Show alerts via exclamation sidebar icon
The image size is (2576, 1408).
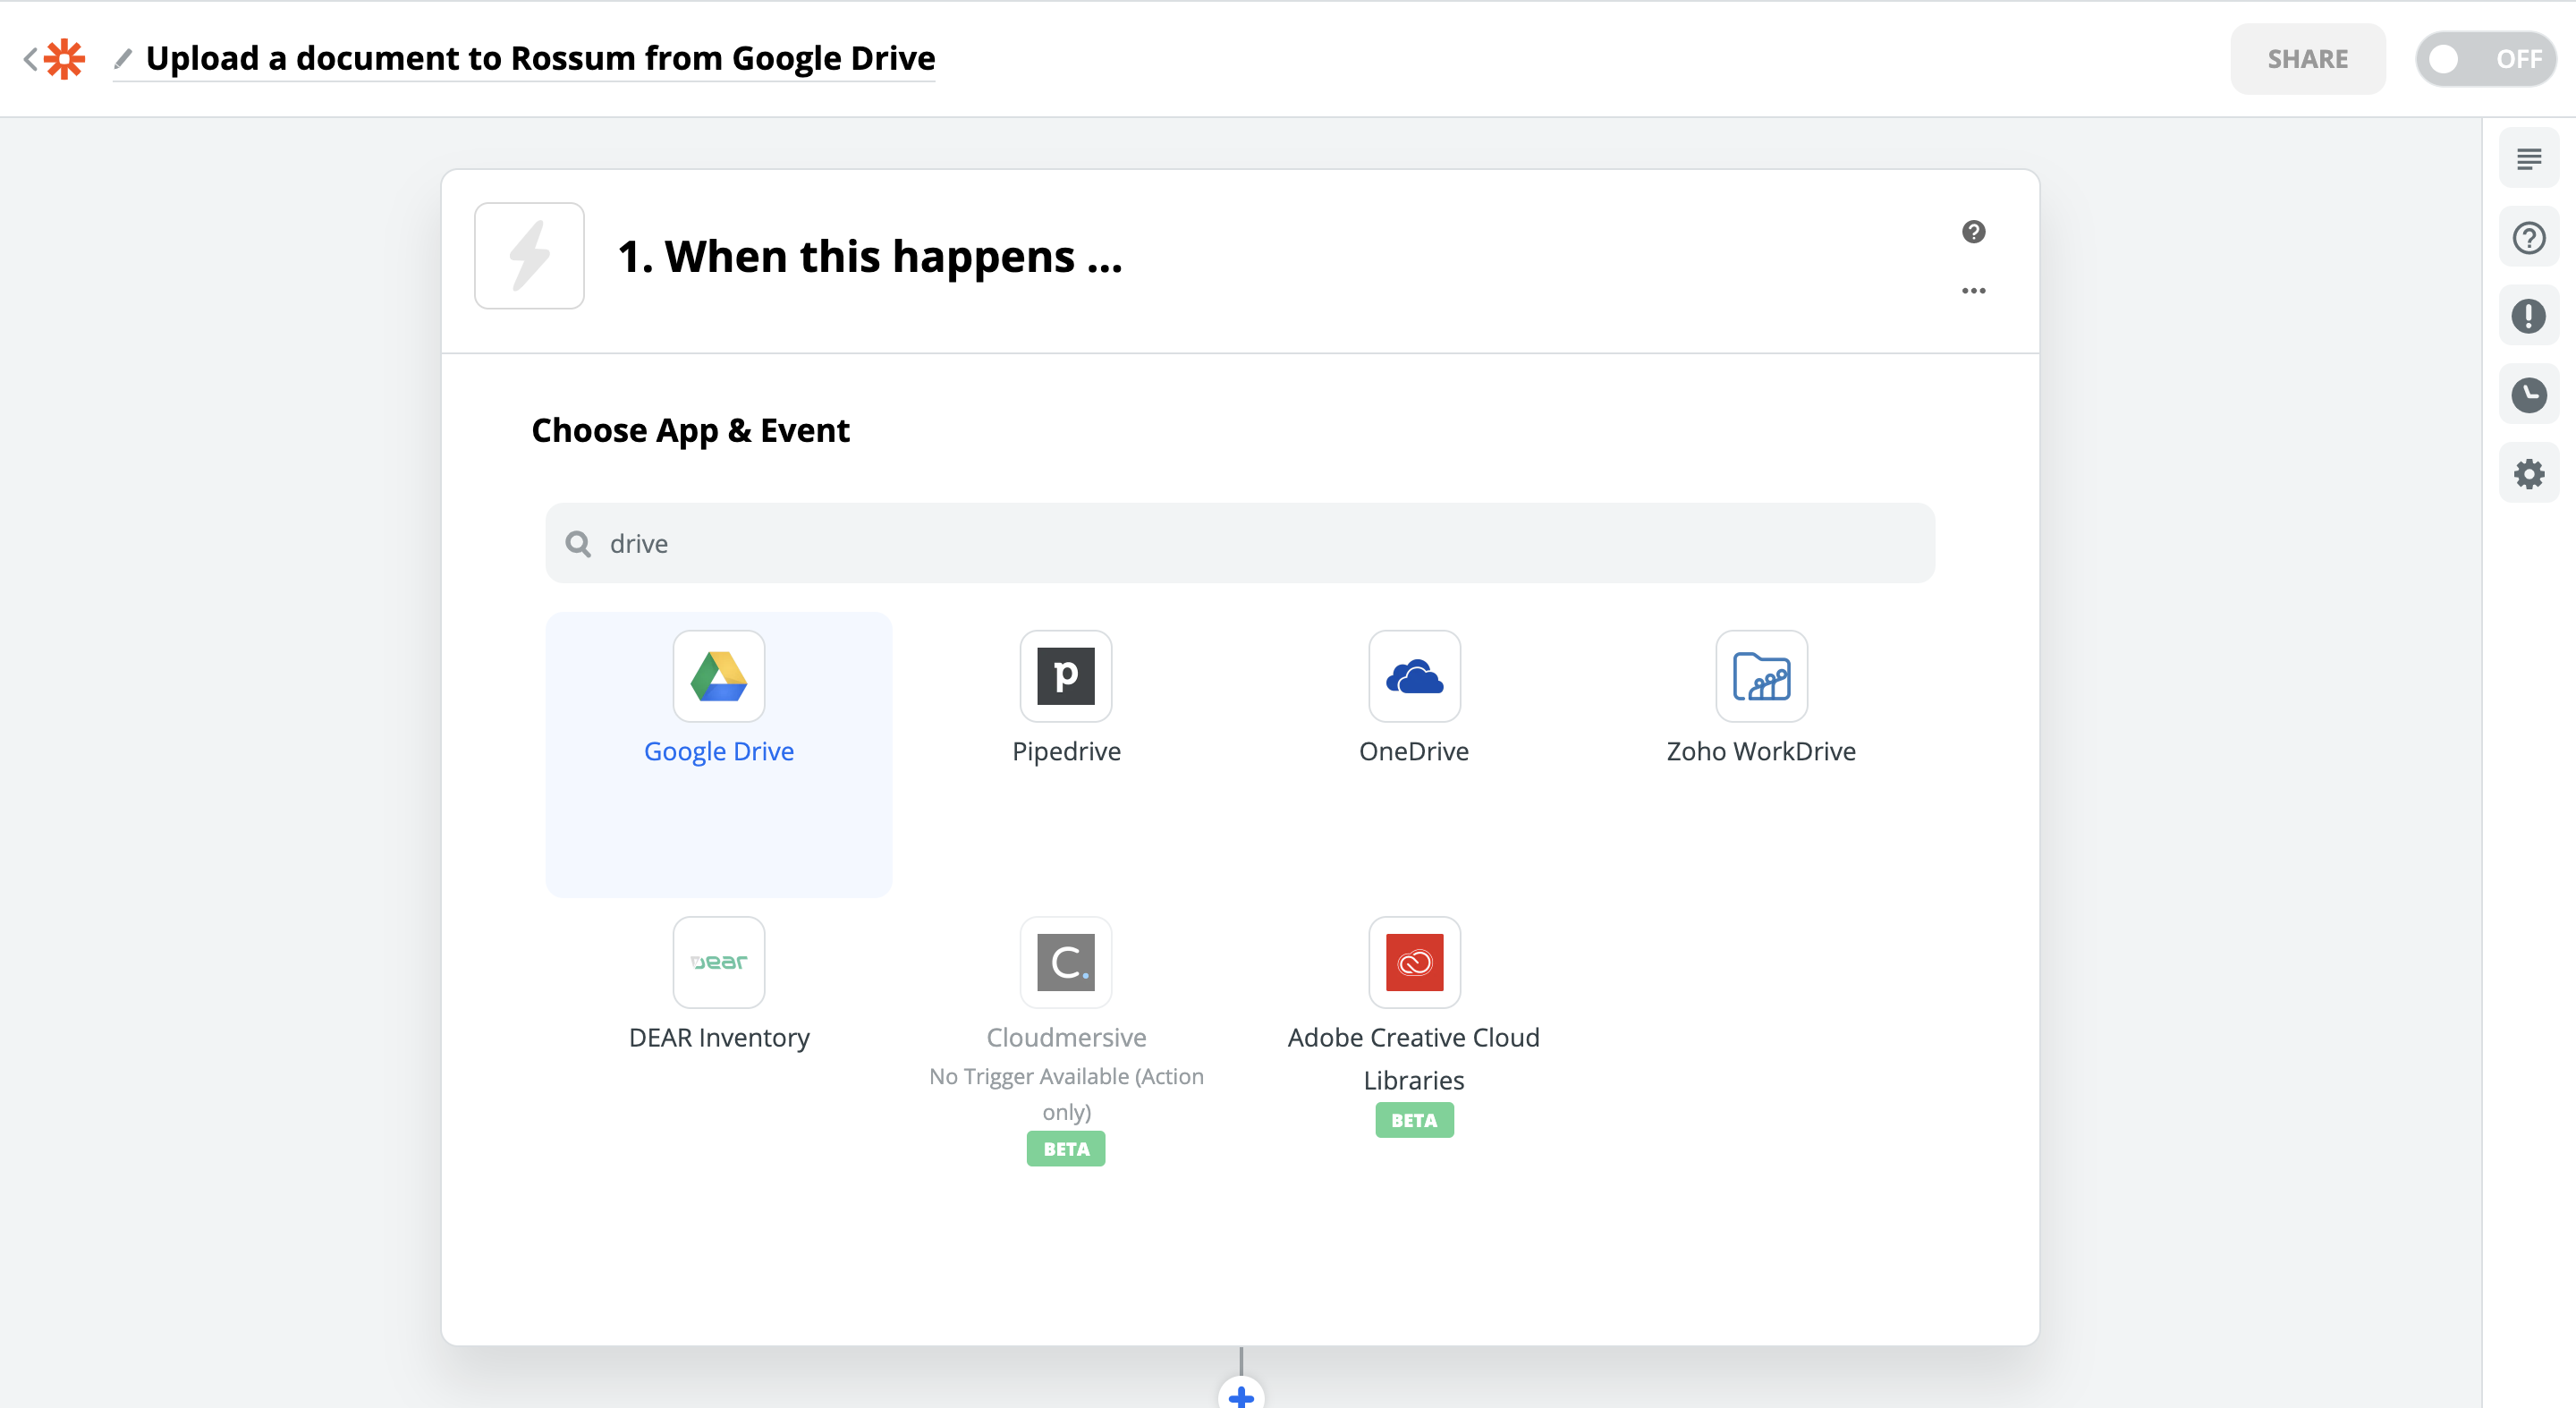2527,316
